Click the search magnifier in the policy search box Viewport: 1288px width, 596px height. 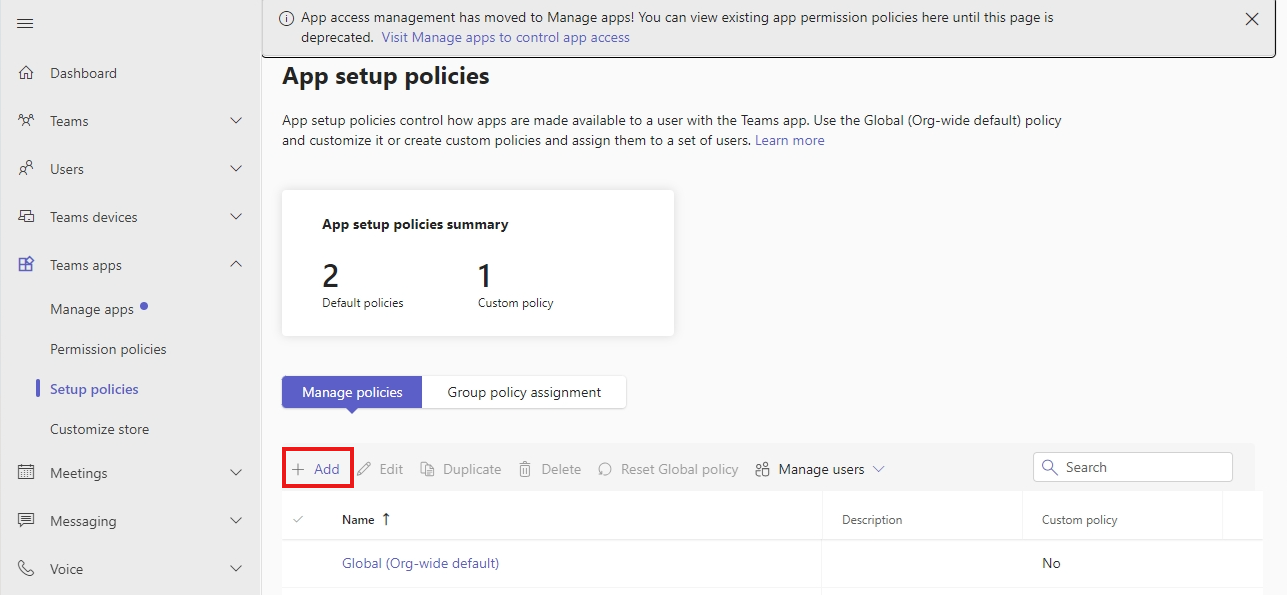pos(1049,467)
